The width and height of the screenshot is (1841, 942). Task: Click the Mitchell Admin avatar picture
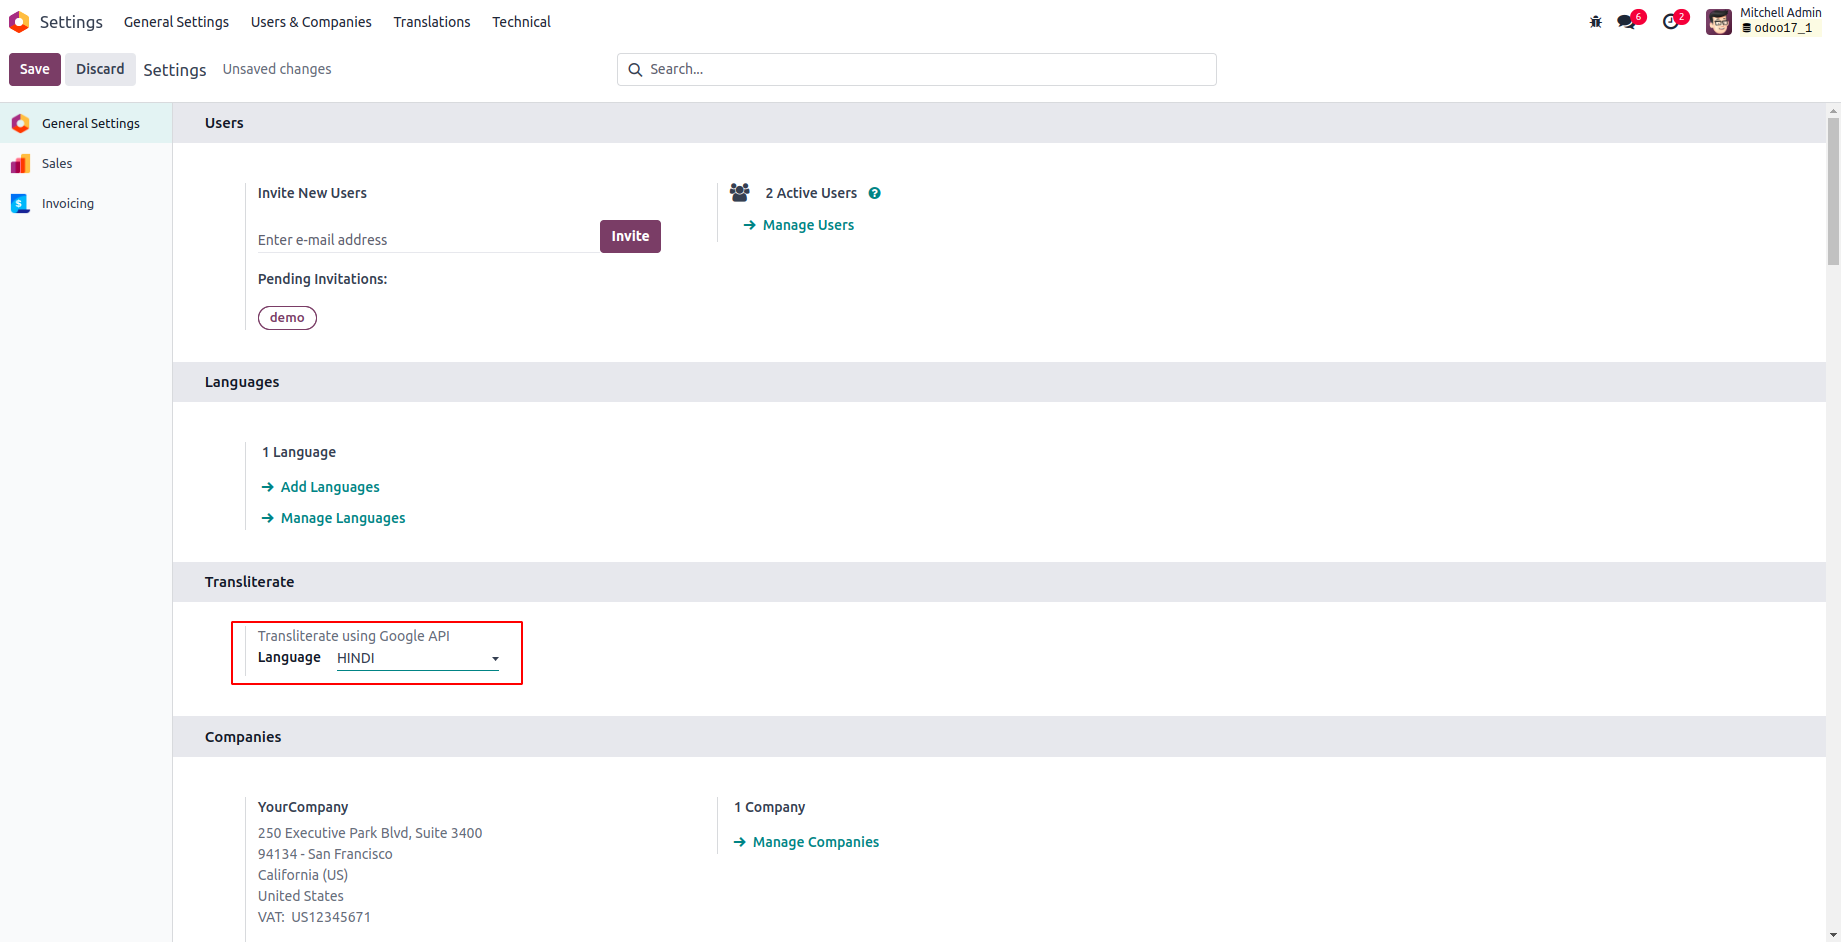[1718, 22]
